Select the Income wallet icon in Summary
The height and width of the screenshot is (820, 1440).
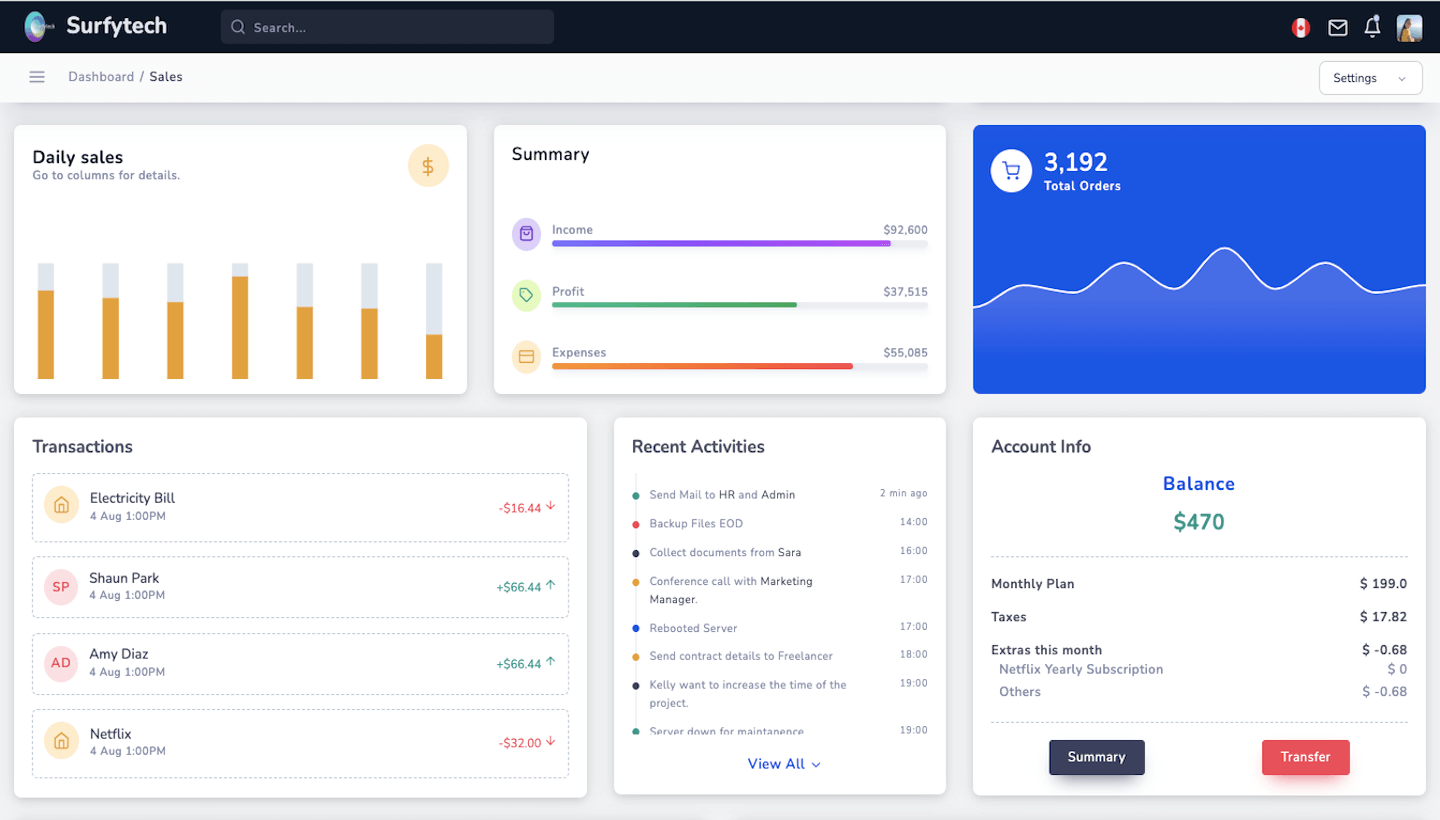(526, 233)
